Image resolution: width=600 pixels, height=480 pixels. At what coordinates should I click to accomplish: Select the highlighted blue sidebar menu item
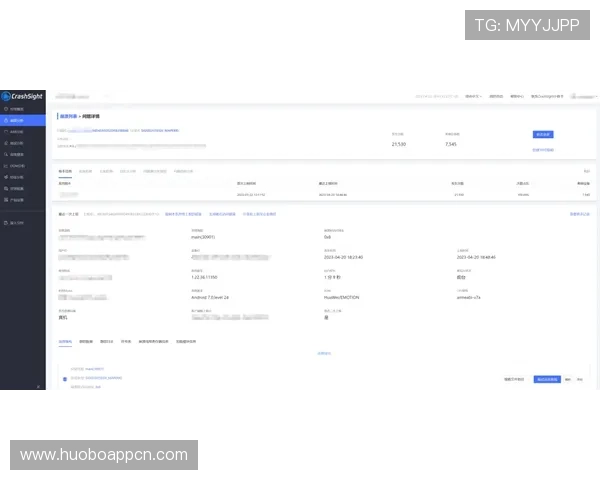[22, 120]
